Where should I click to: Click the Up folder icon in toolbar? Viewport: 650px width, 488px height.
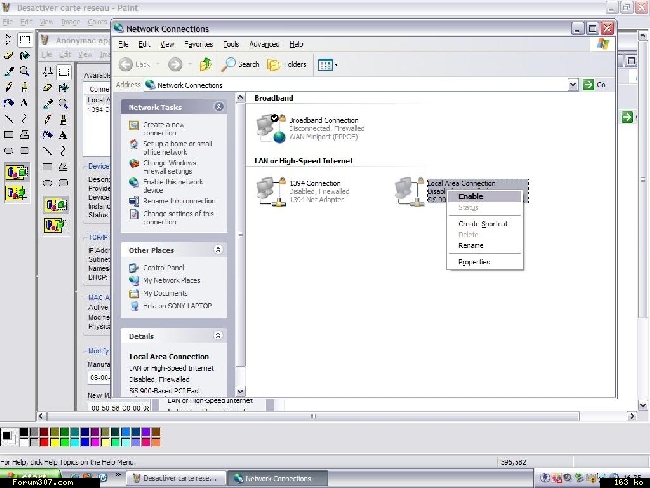(x=206, y=64)
